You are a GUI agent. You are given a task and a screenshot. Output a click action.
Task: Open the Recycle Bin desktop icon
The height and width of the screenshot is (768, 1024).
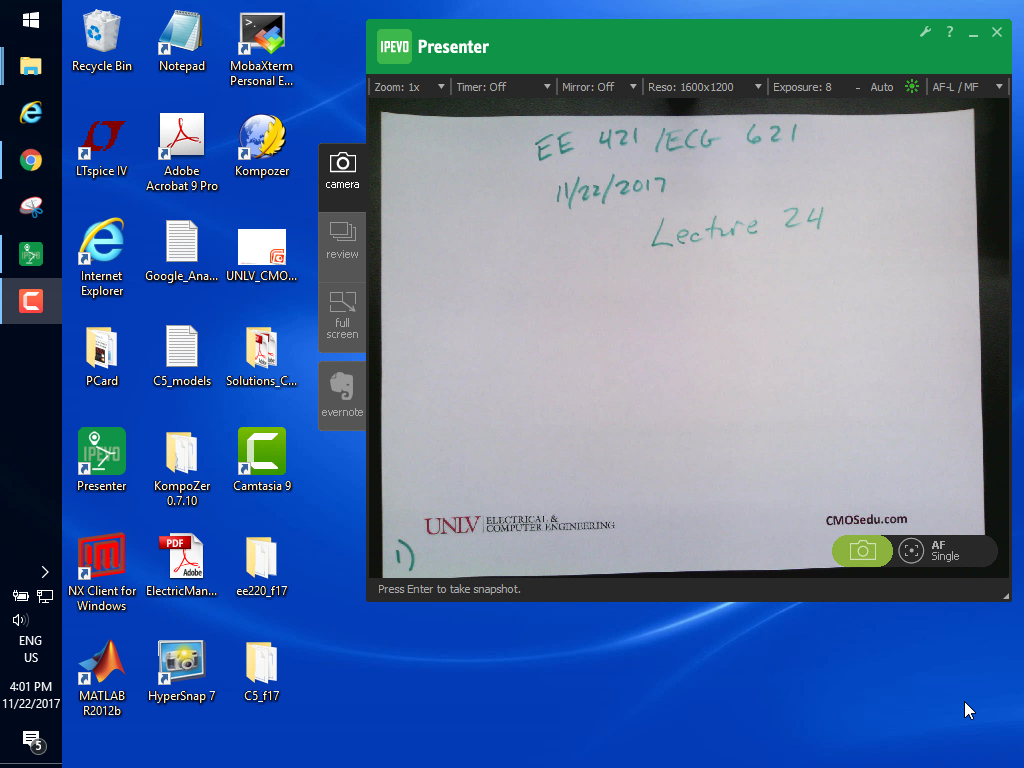(x=101, y=40)
